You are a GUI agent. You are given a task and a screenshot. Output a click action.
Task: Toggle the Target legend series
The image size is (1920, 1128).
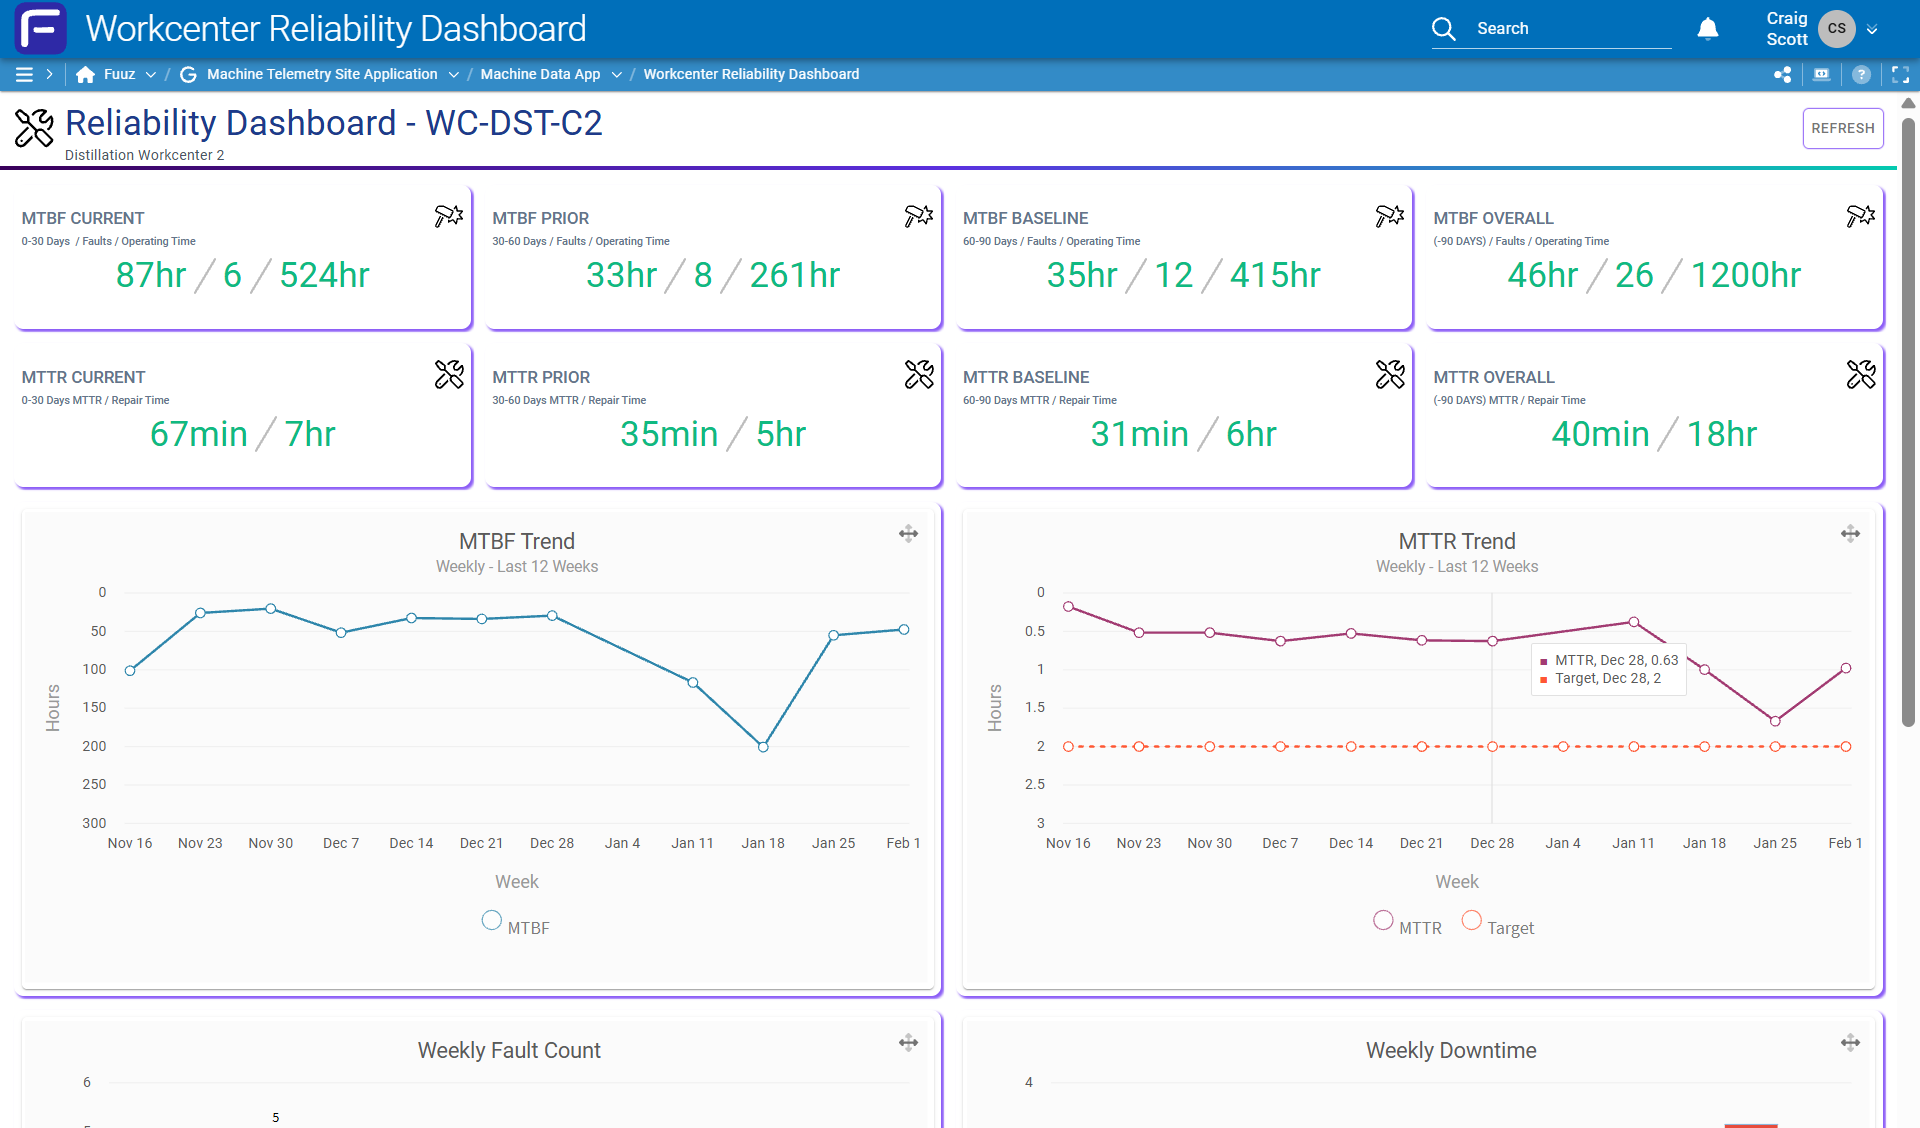pyautogui.click(x=1498, y=925)
